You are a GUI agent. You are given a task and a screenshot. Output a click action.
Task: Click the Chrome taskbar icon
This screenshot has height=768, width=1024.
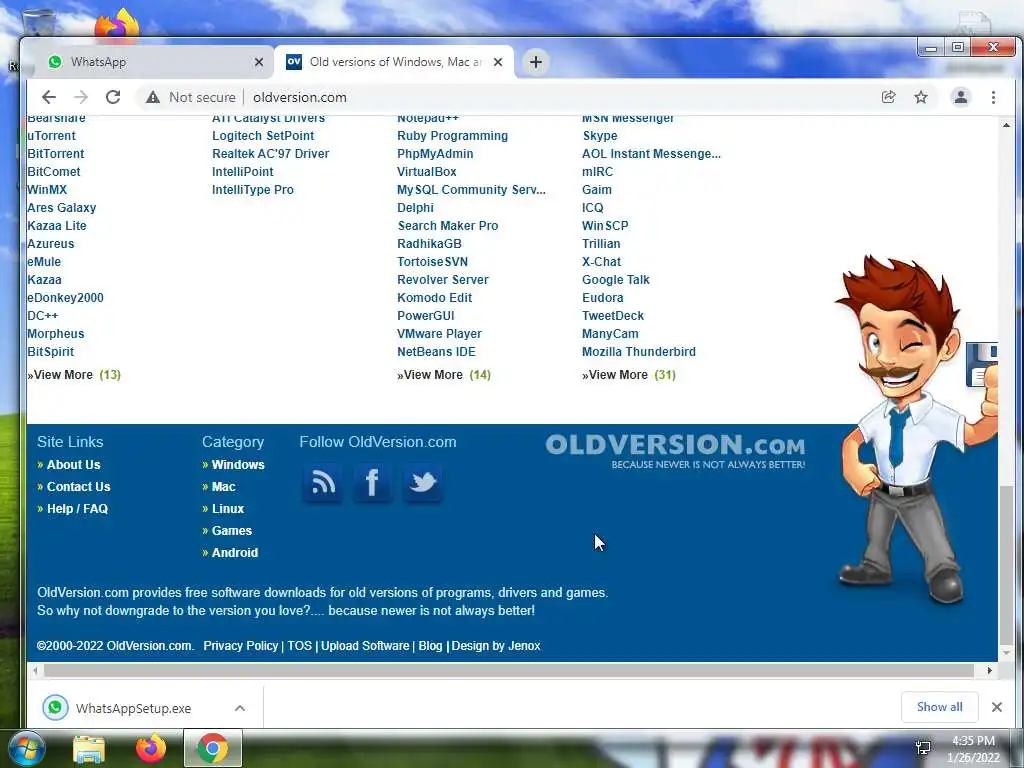click(x=213, y=749)
